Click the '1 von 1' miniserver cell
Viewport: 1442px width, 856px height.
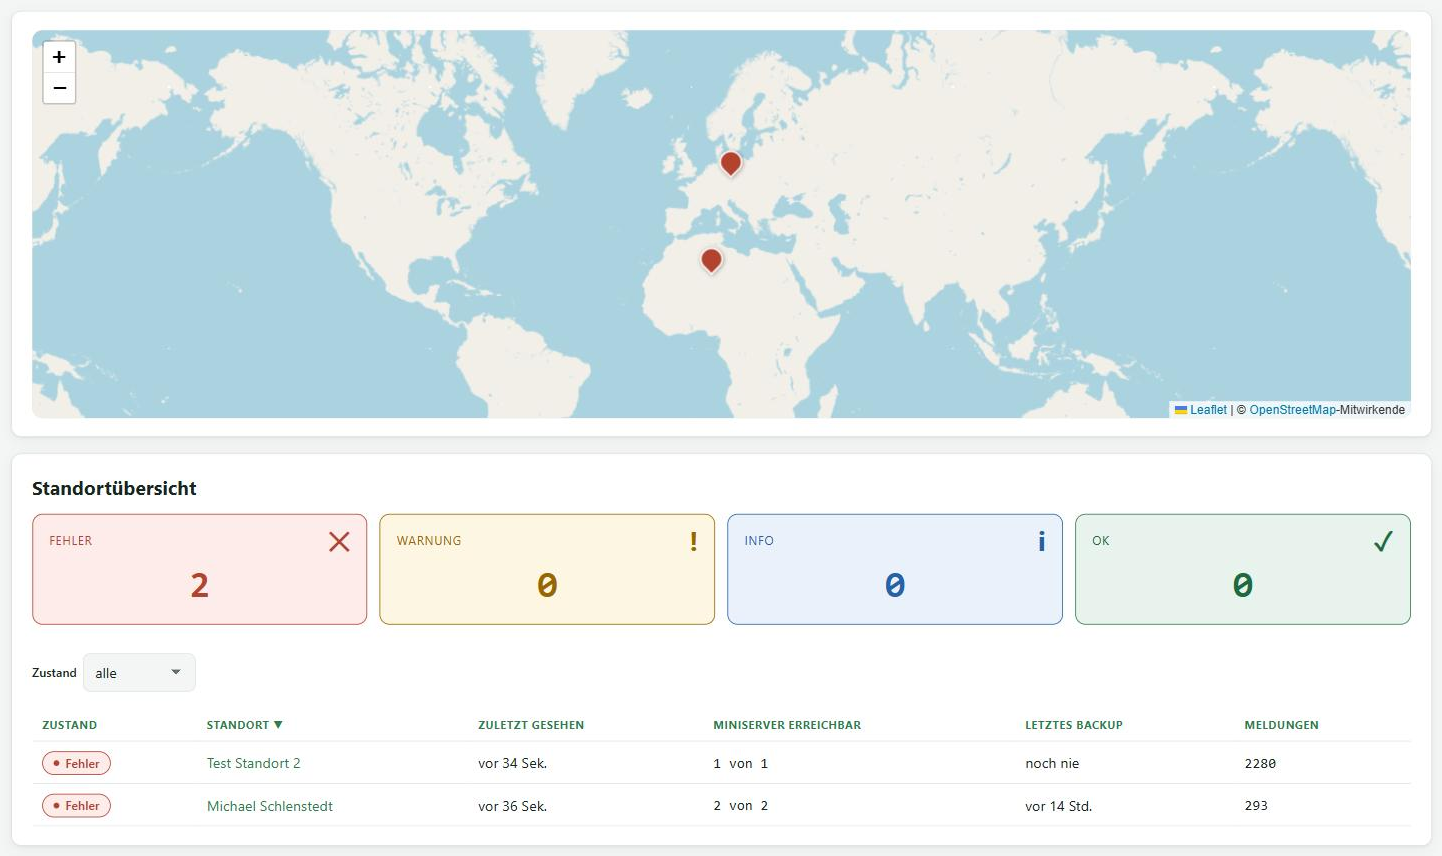(x=741, y=763)
